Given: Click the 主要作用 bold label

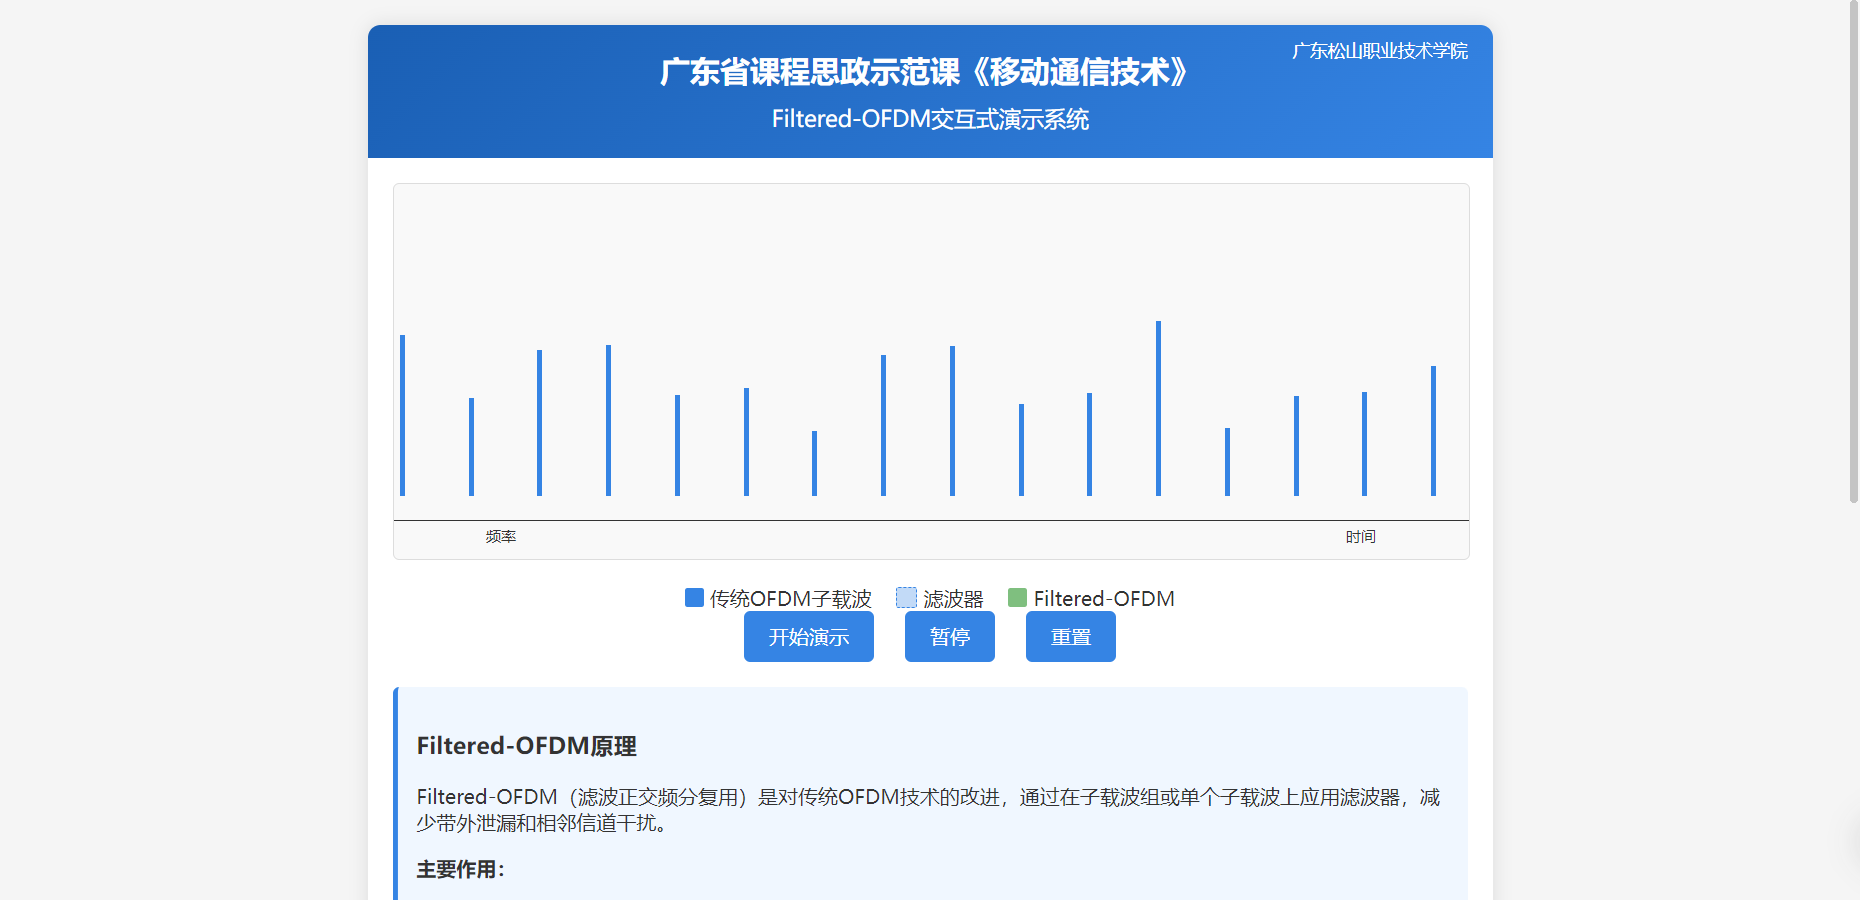Looking at the screenshot, I should click(x=460, y=870).
